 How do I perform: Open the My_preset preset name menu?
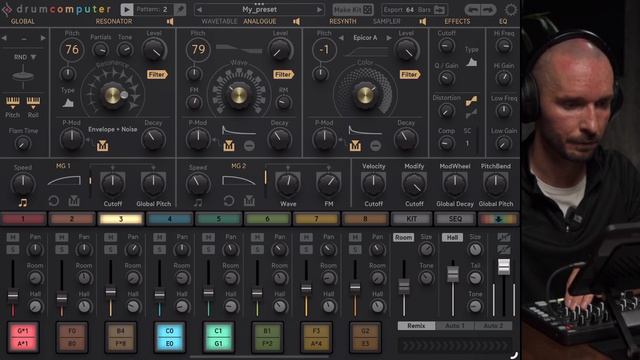tap(259, 9)
